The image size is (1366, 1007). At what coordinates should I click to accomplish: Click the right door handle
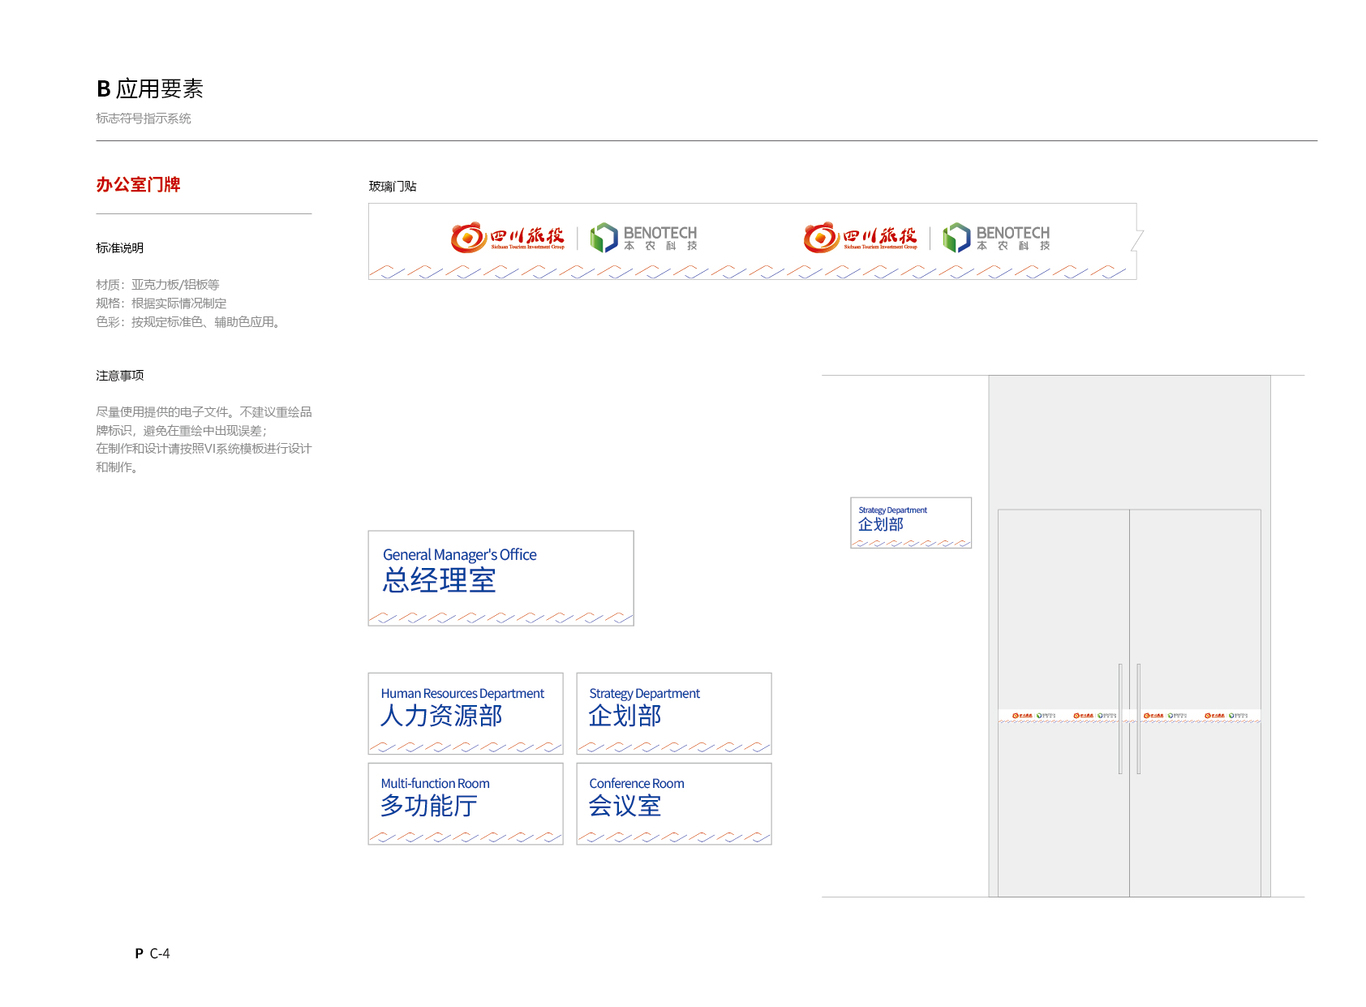pyautogui.click(x=1139, y=719)
